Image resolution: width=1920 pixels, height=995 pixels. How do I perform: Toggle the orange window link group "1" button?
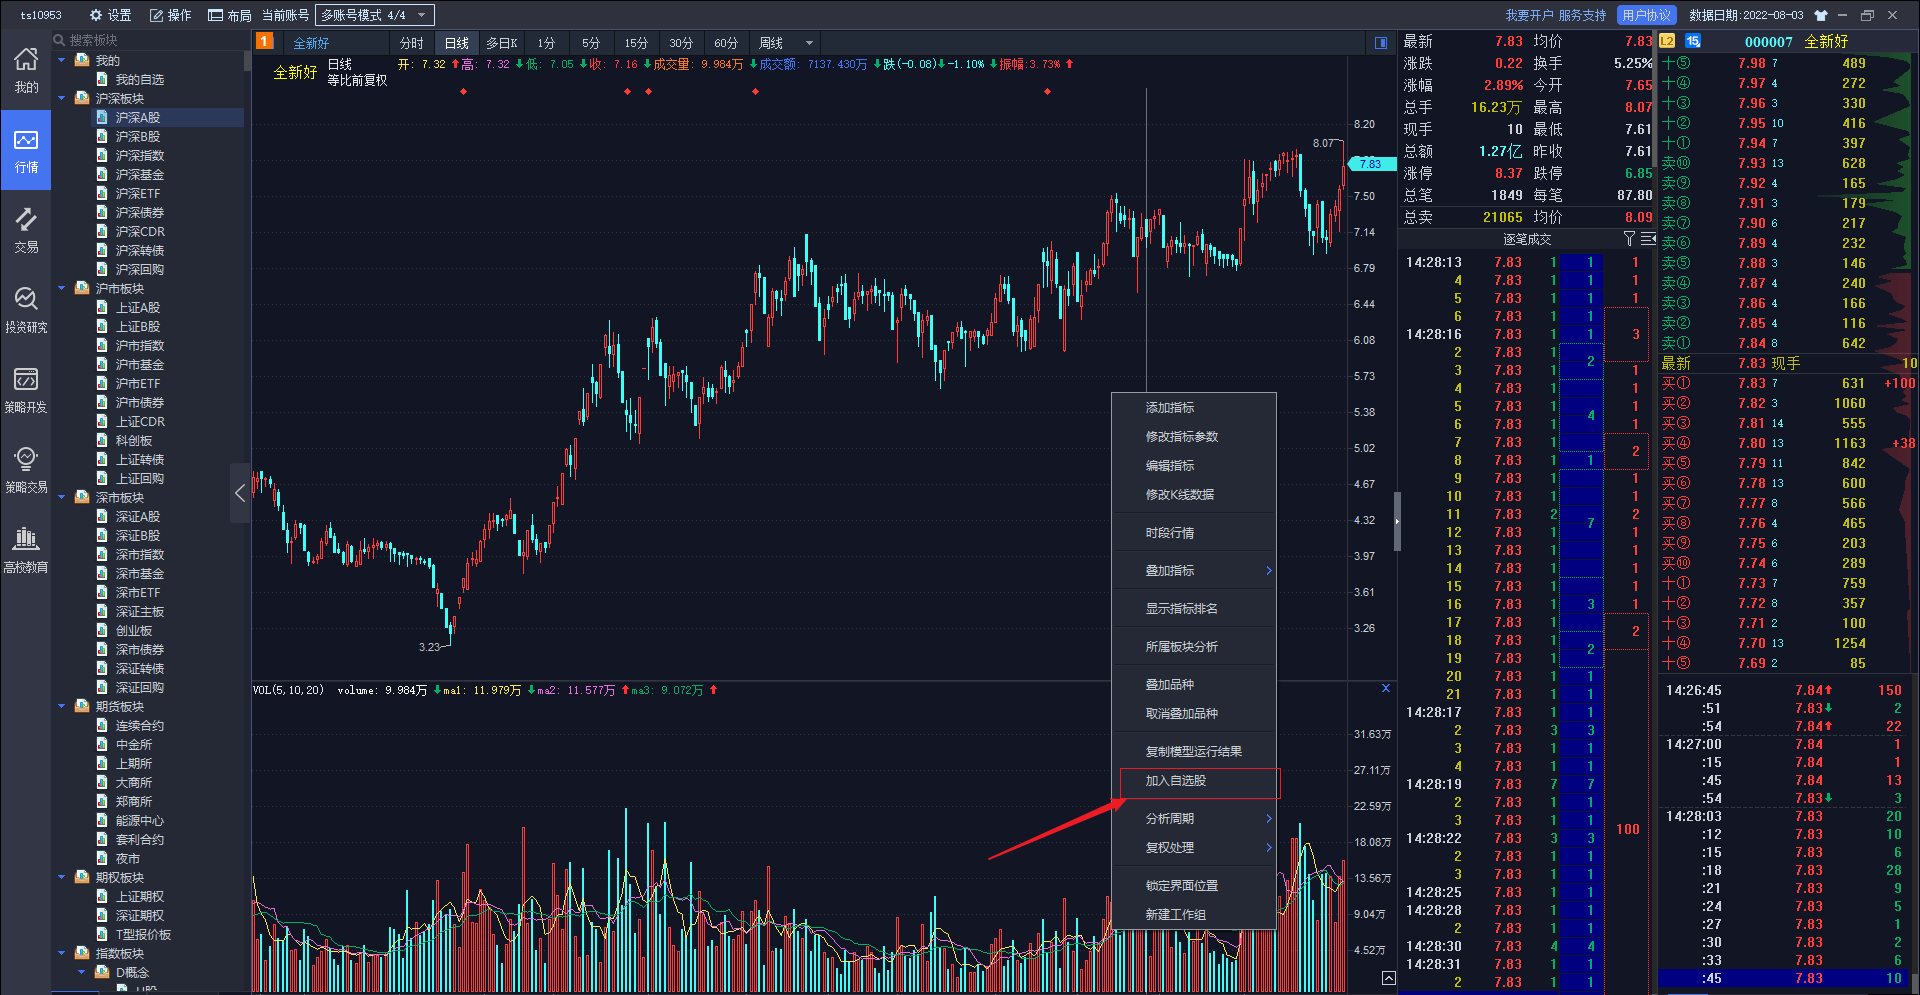pos(265,43)
